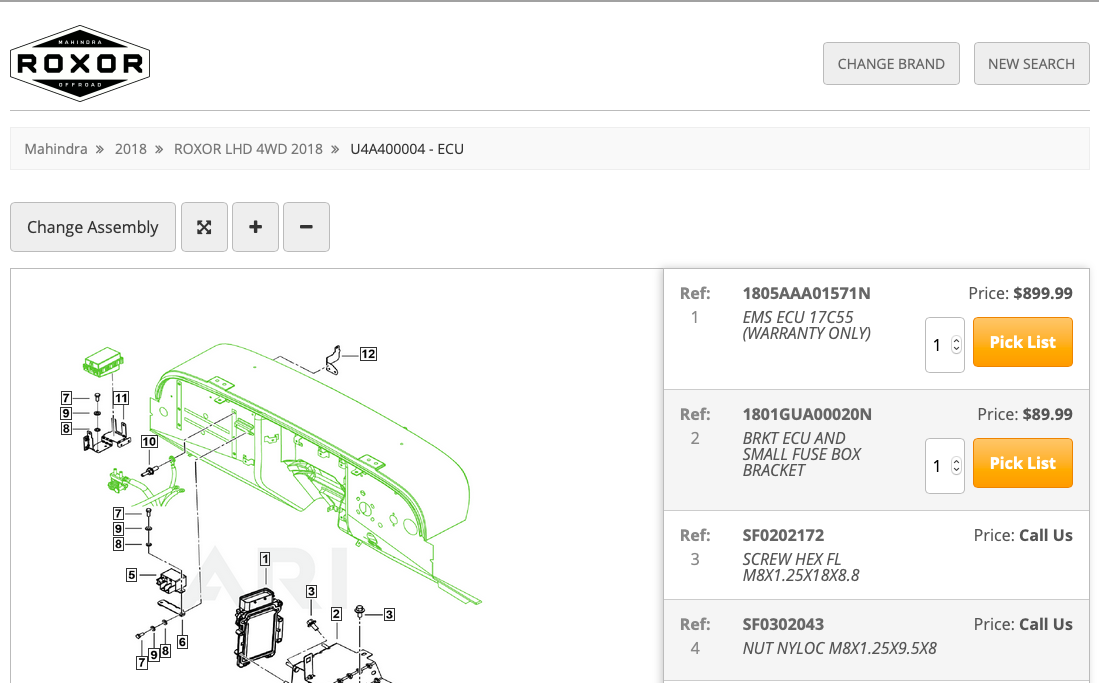
Task: Add EMS ECU 17C55 to Pick List
Action: click(1022, 342)
